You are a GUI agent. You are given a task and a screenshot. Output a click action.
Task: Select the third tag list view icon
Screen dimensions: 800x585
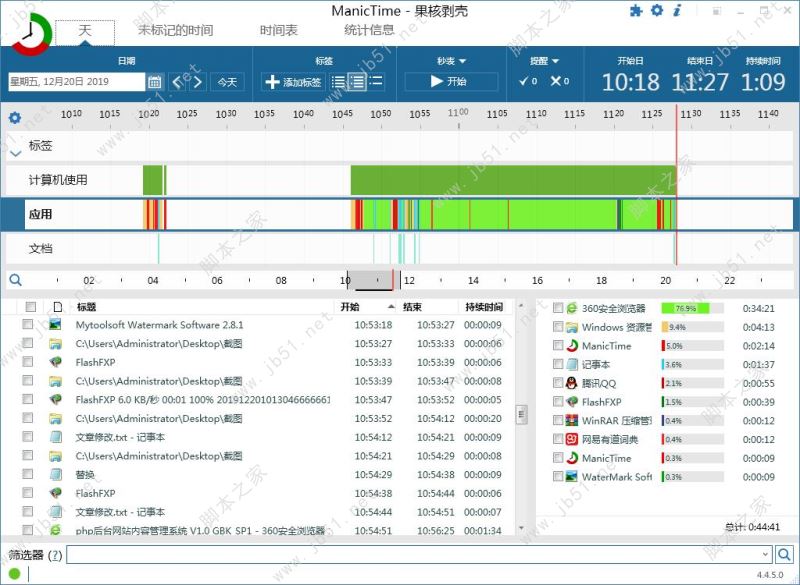[376, 82]
